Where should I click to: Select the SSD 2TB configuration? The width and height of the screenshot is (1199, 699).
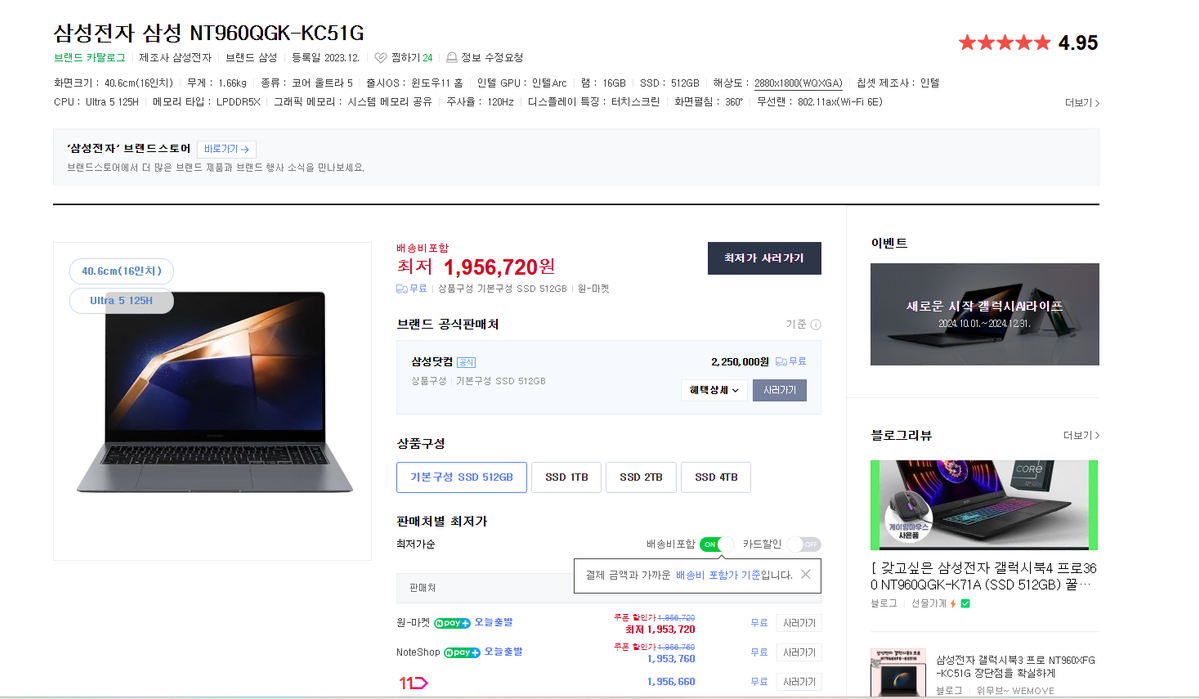tap(641, 477)
